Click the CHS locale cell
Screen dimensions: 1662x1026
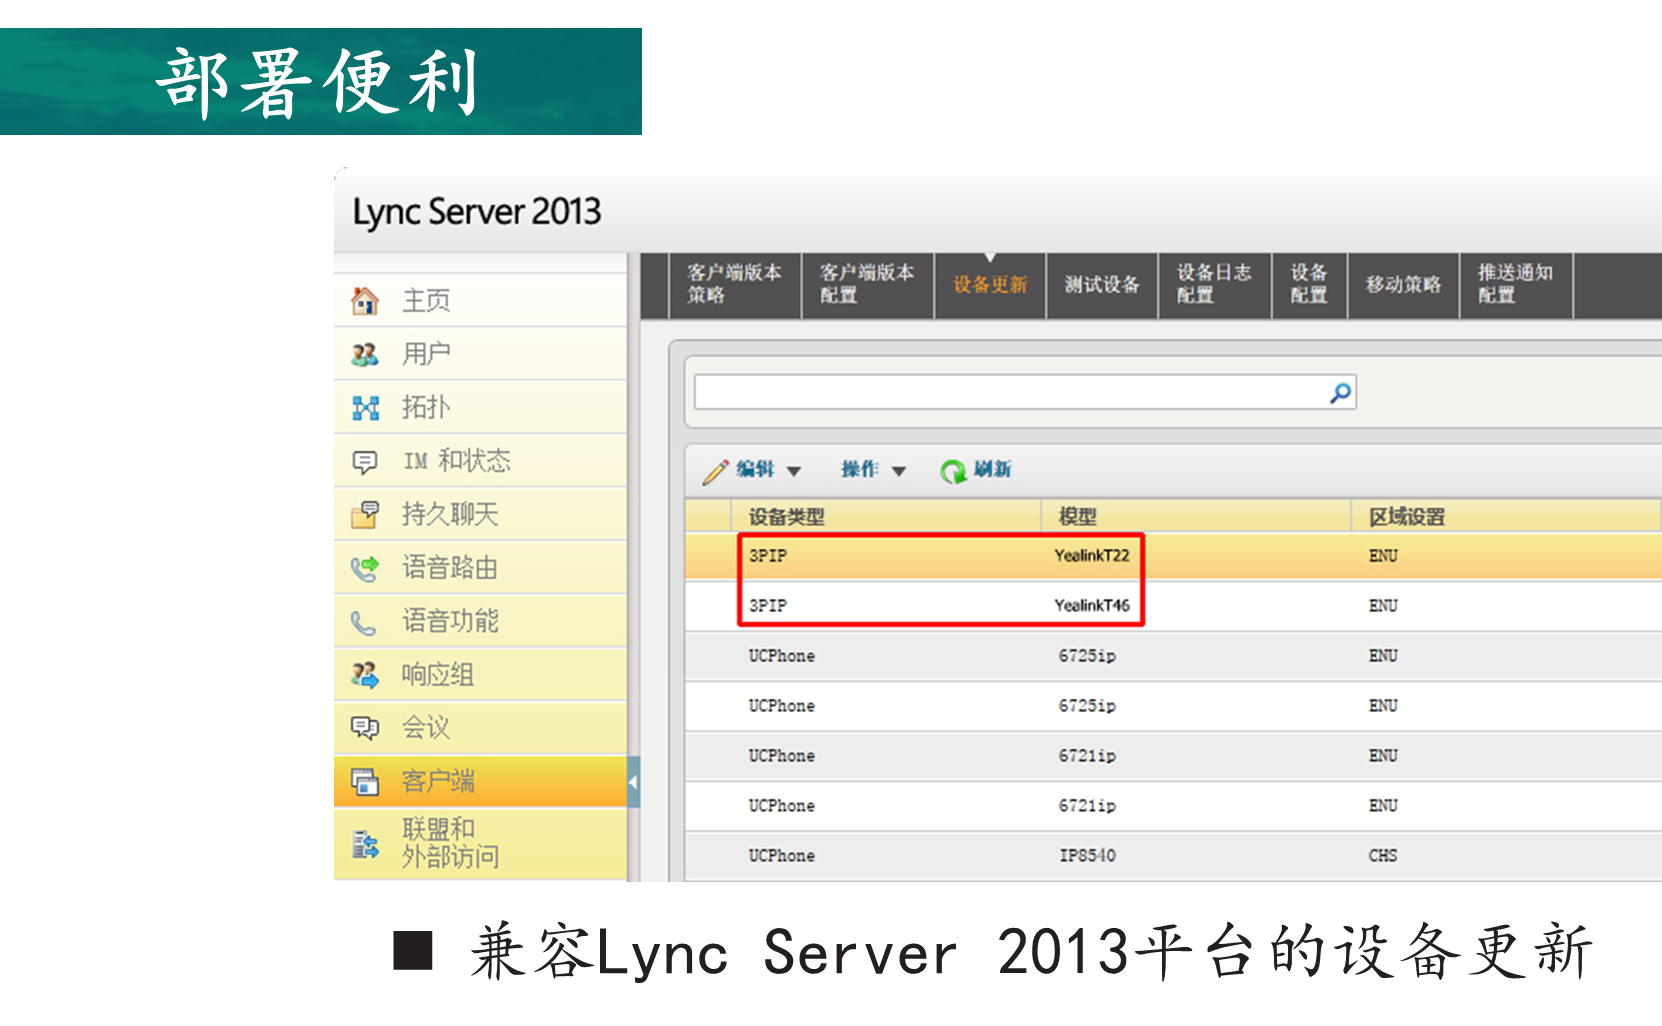pyautogui.click(x=1383, y=856)
